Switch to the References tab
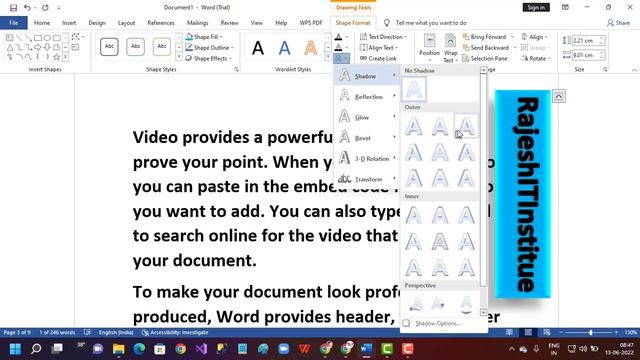The width and height of the screenshot is (640, 360). [161, 23]
